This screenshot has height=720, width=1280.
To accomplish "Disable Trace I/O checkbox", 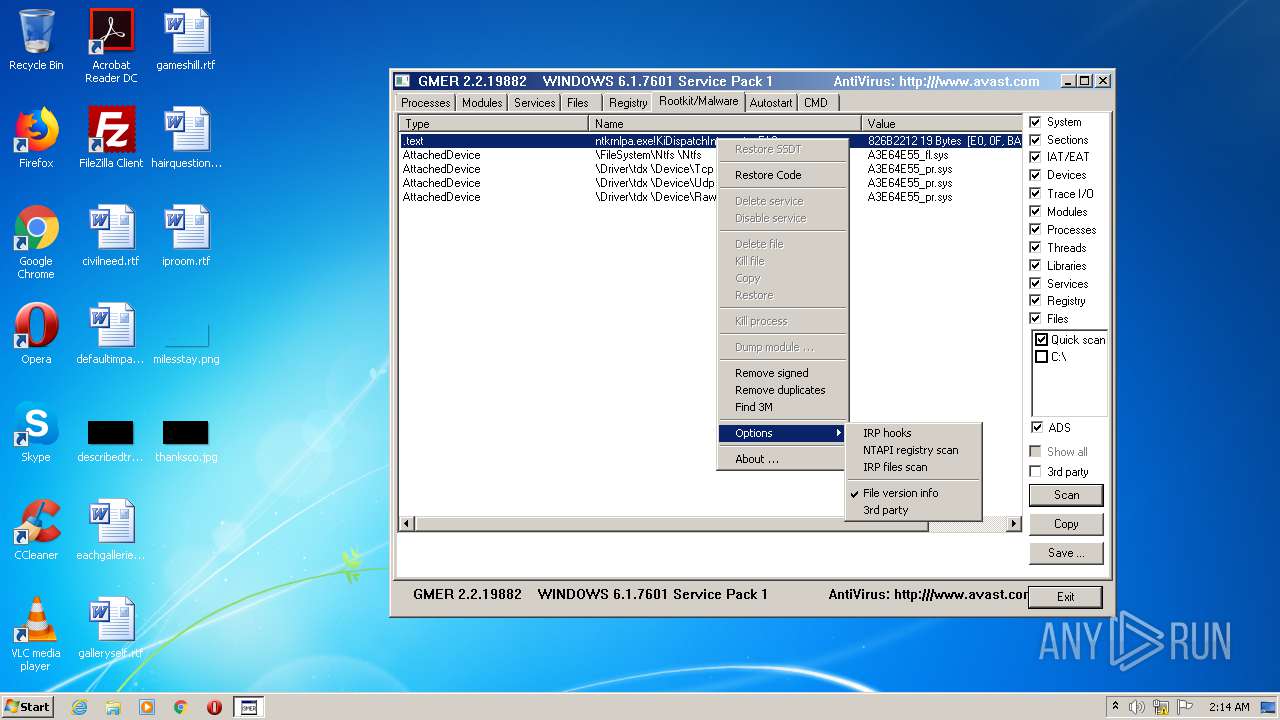I will coord(1035,194).
